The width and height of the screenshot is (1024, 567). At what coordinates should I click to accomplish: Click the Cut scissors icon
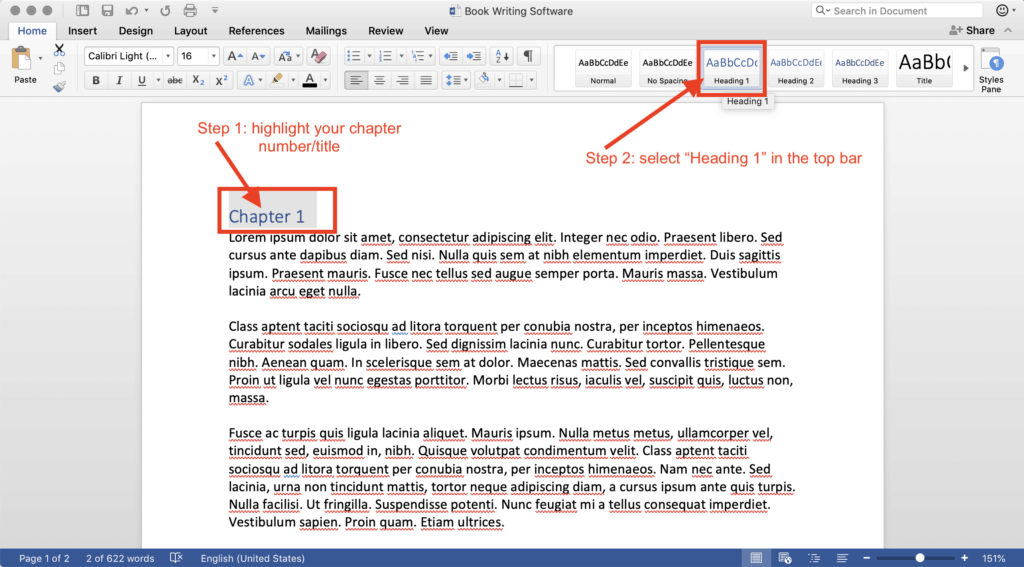click(x=59, y=50)
